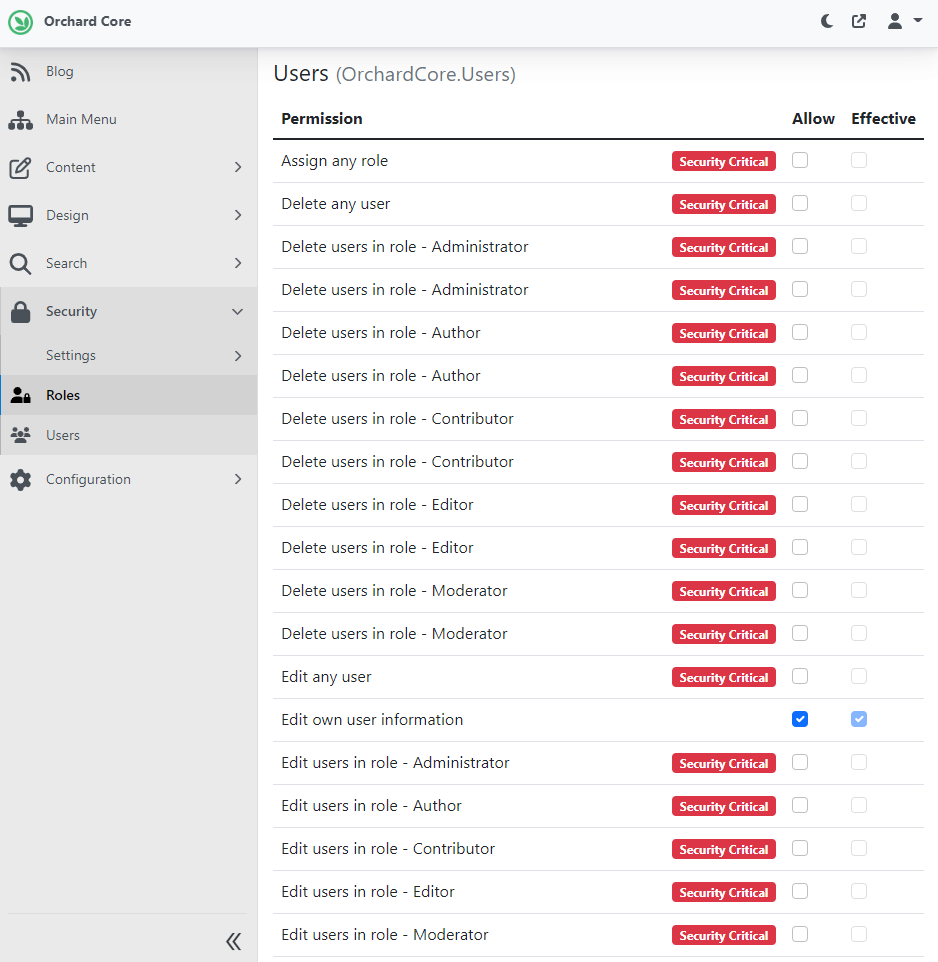Click the Orchard Core logo icon
The height and width of the screenshot is (962, 938).
click(21, 22)
